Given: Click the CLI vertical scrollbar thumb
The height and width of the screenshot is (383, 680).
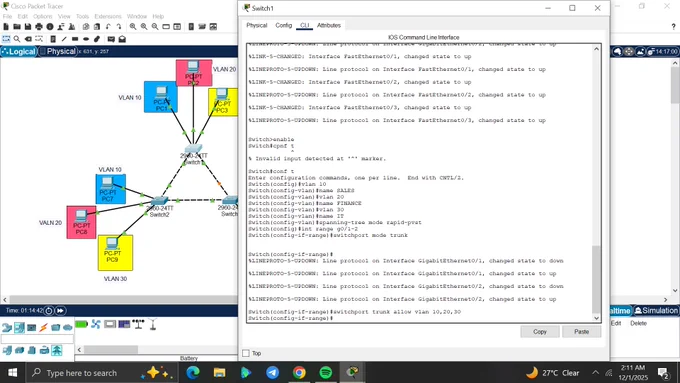Looking at the screenshot, I should [x=597, y=279].
